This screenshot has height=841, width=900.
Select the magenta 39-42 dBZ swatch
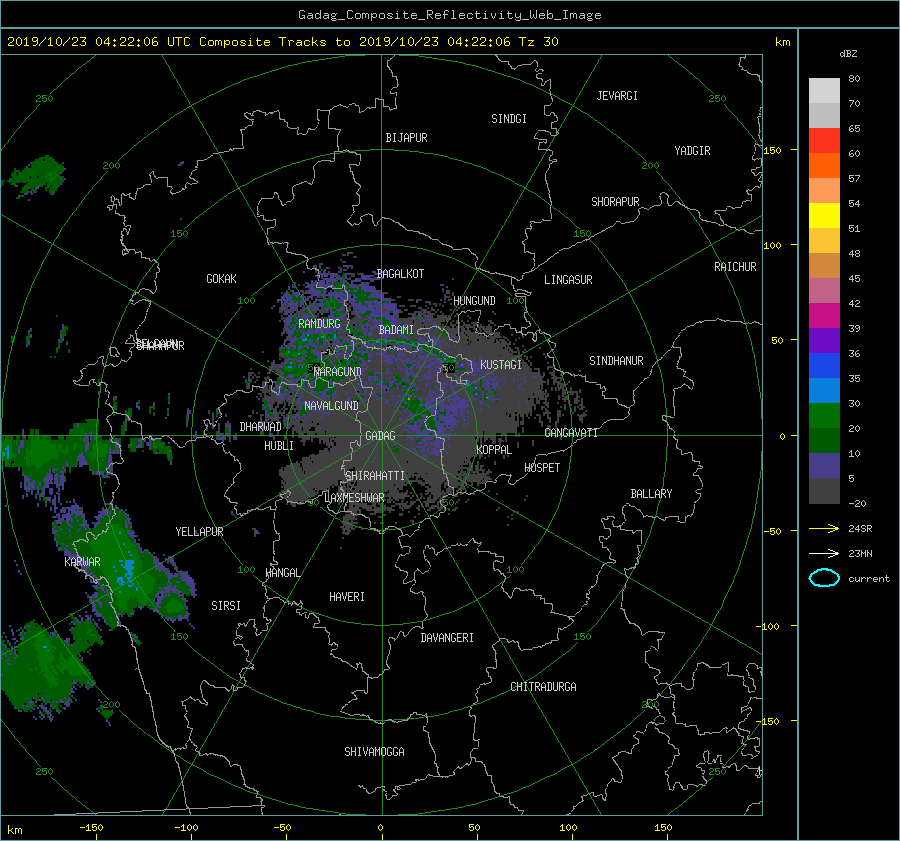point(824,315)
